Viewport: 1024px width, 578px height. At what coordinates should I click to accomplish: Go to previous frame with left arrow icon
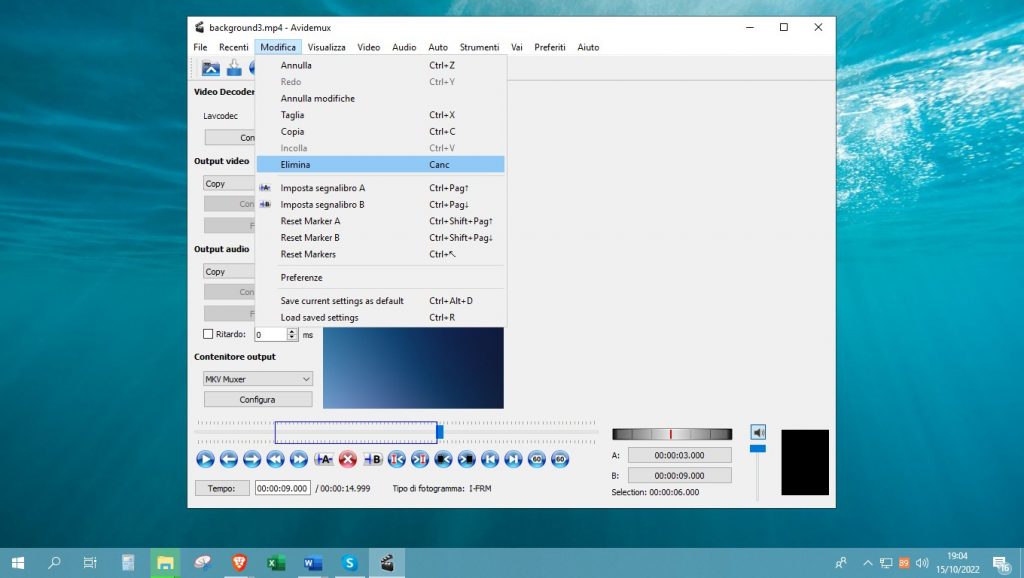coord(228,459)
